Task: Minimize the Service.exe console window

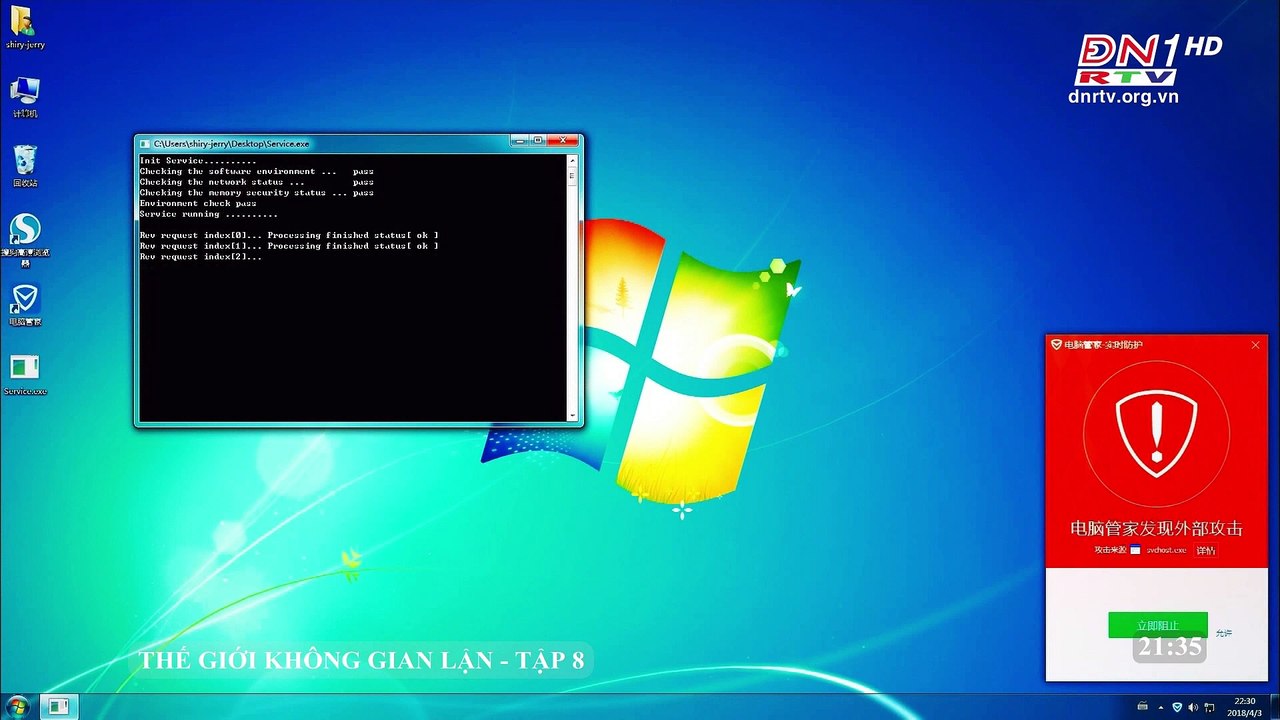Action: point(520,142)
